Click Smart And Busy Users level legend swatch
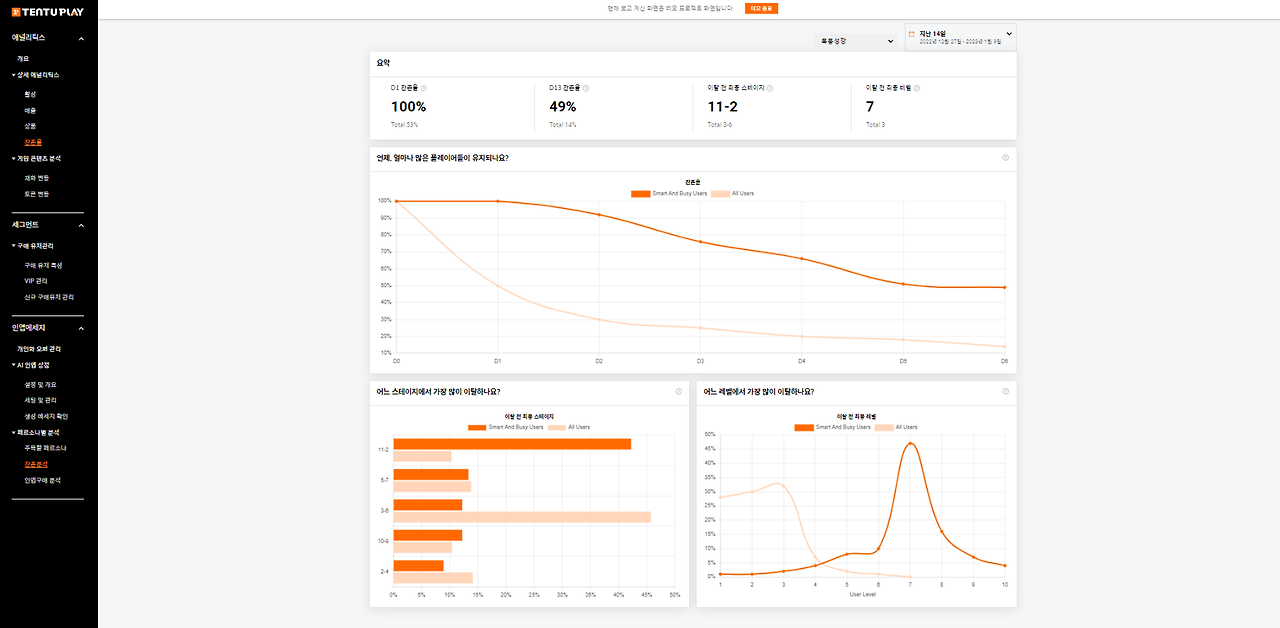1280x628 pixels. 804,427
